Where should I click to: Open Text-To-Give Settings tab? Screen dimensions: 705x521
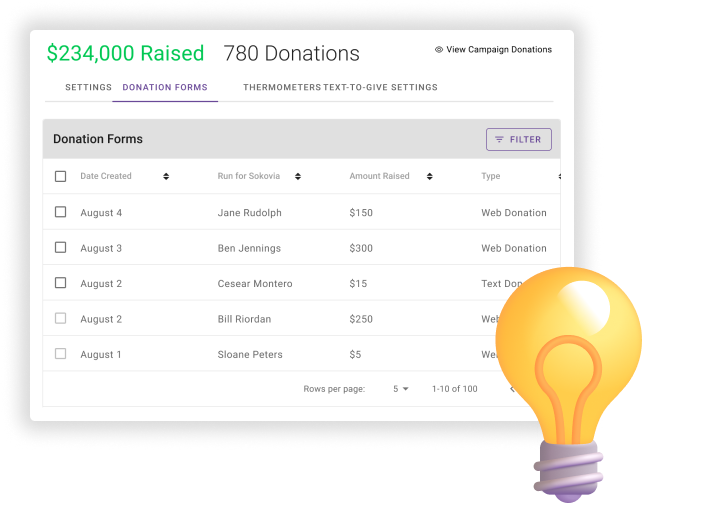point(380,87)
